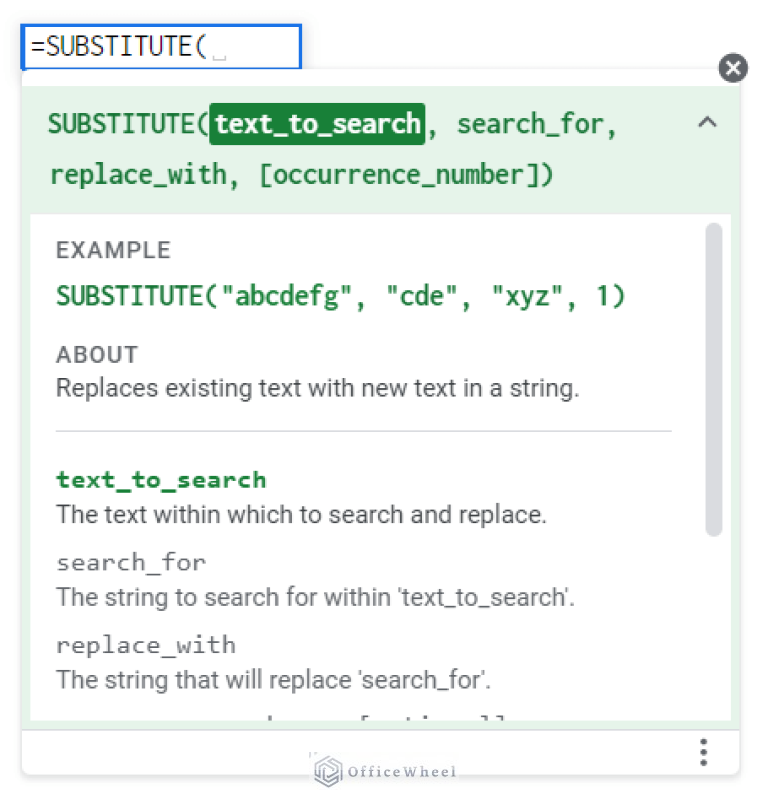Viewport: 768px width, 810px height.
Task: Click the =SUBSTITUTE( formula input cell
Action: [161, 46]
